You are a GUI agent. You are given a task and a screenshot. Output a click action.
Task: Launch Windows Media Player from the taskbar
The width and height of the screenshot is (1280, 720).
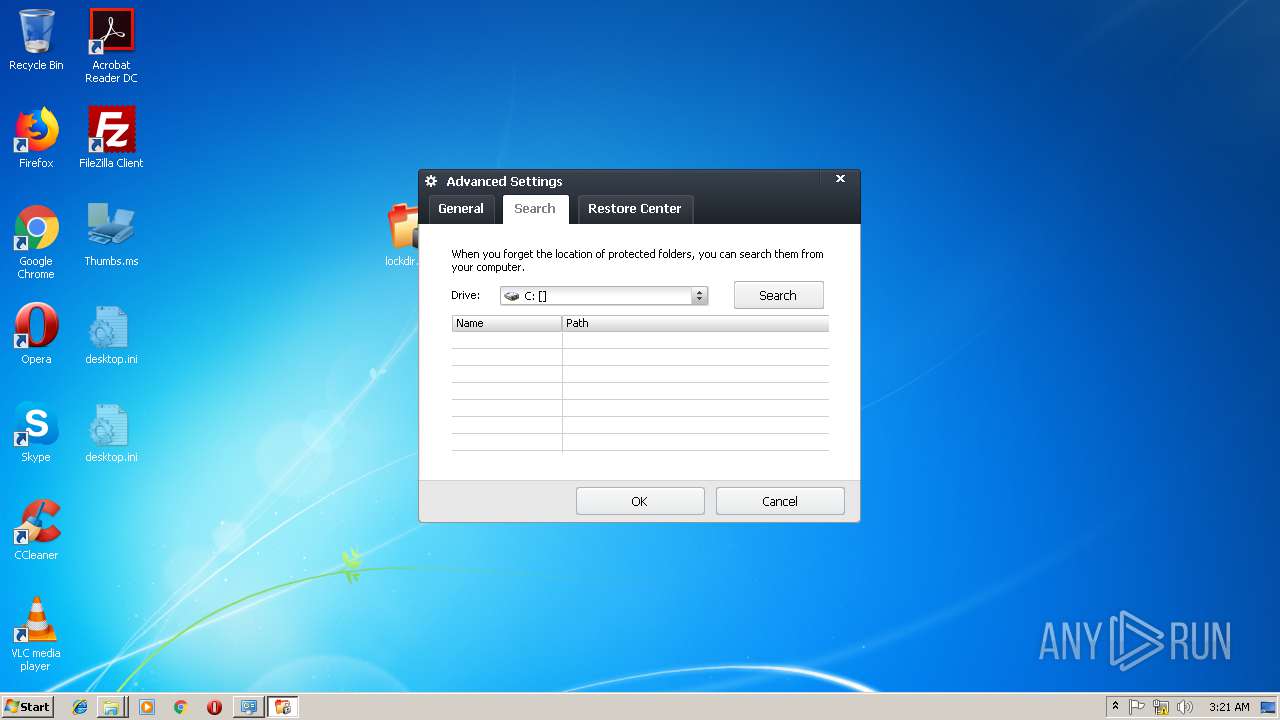(147, 707)
